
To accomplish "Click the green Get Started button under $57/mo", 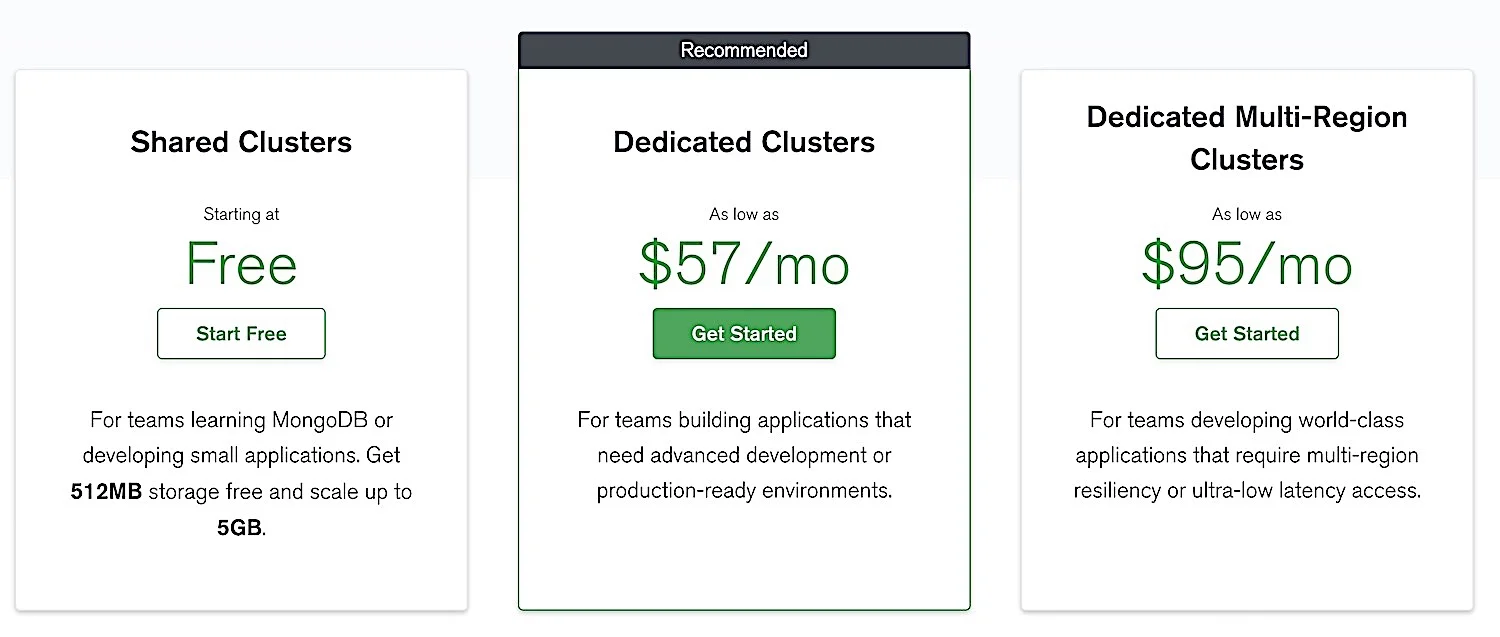I will click(x=744, y=334).
